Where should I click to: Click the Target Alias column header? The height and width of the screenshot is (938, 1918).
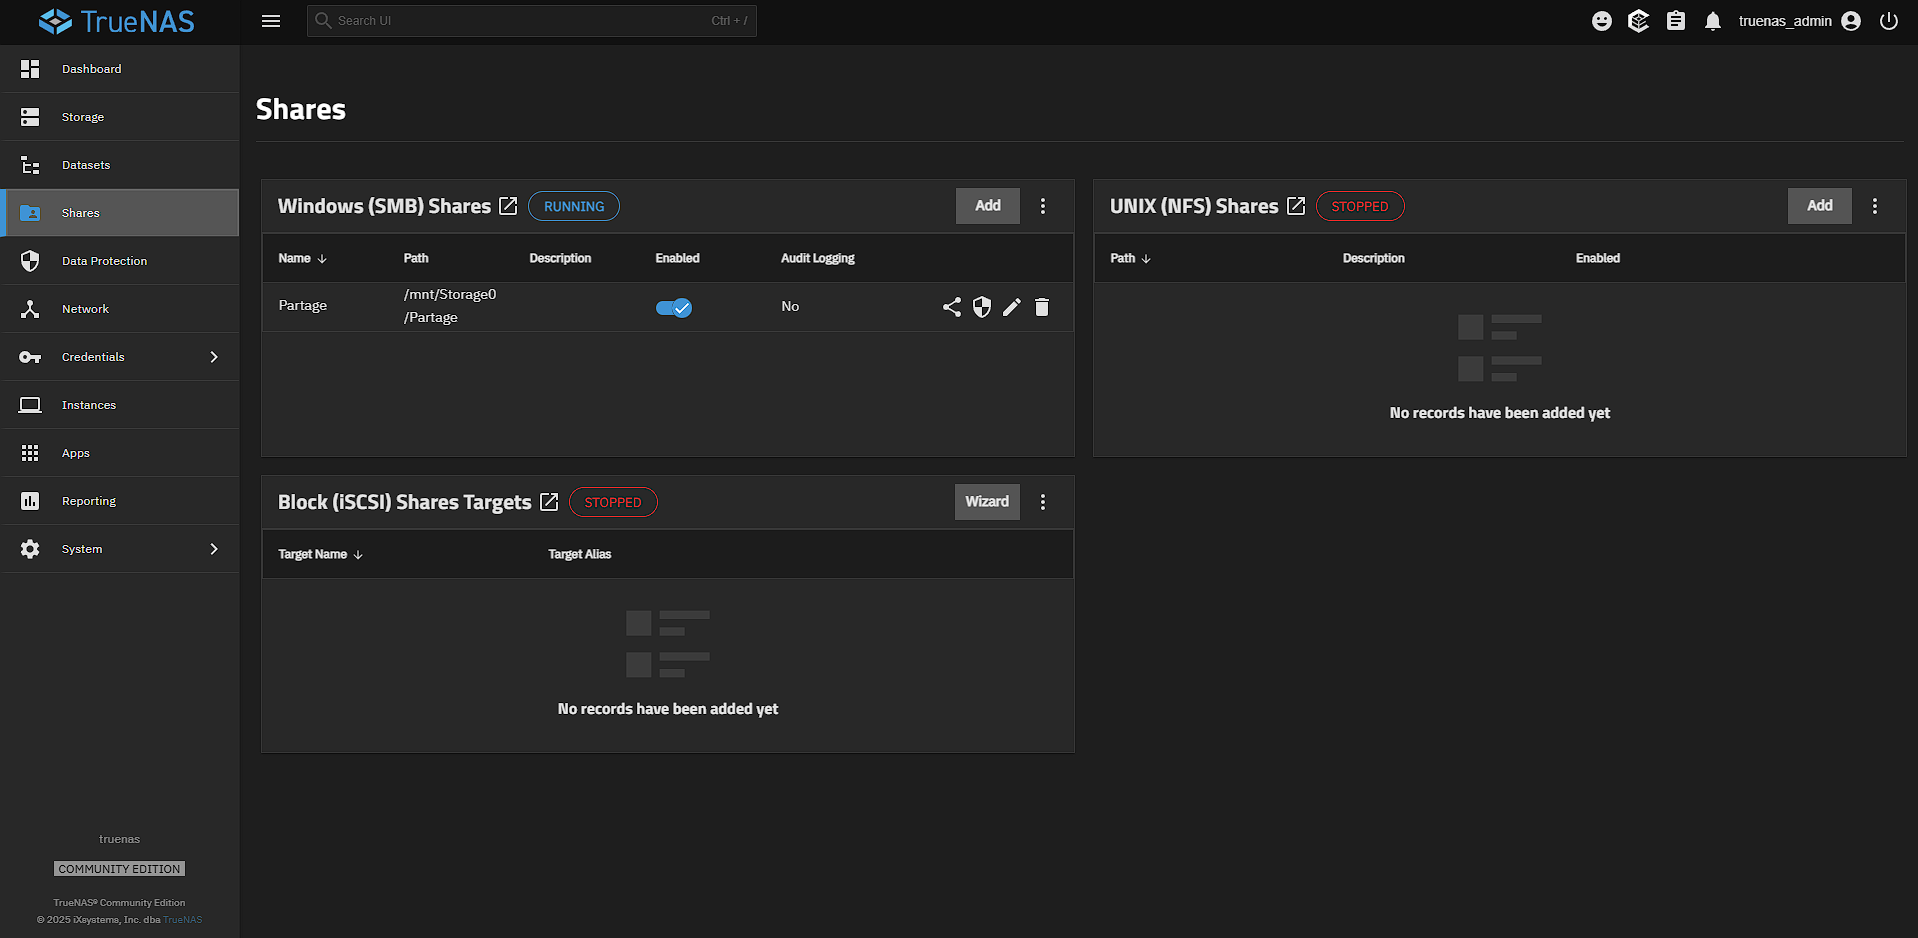580,554
